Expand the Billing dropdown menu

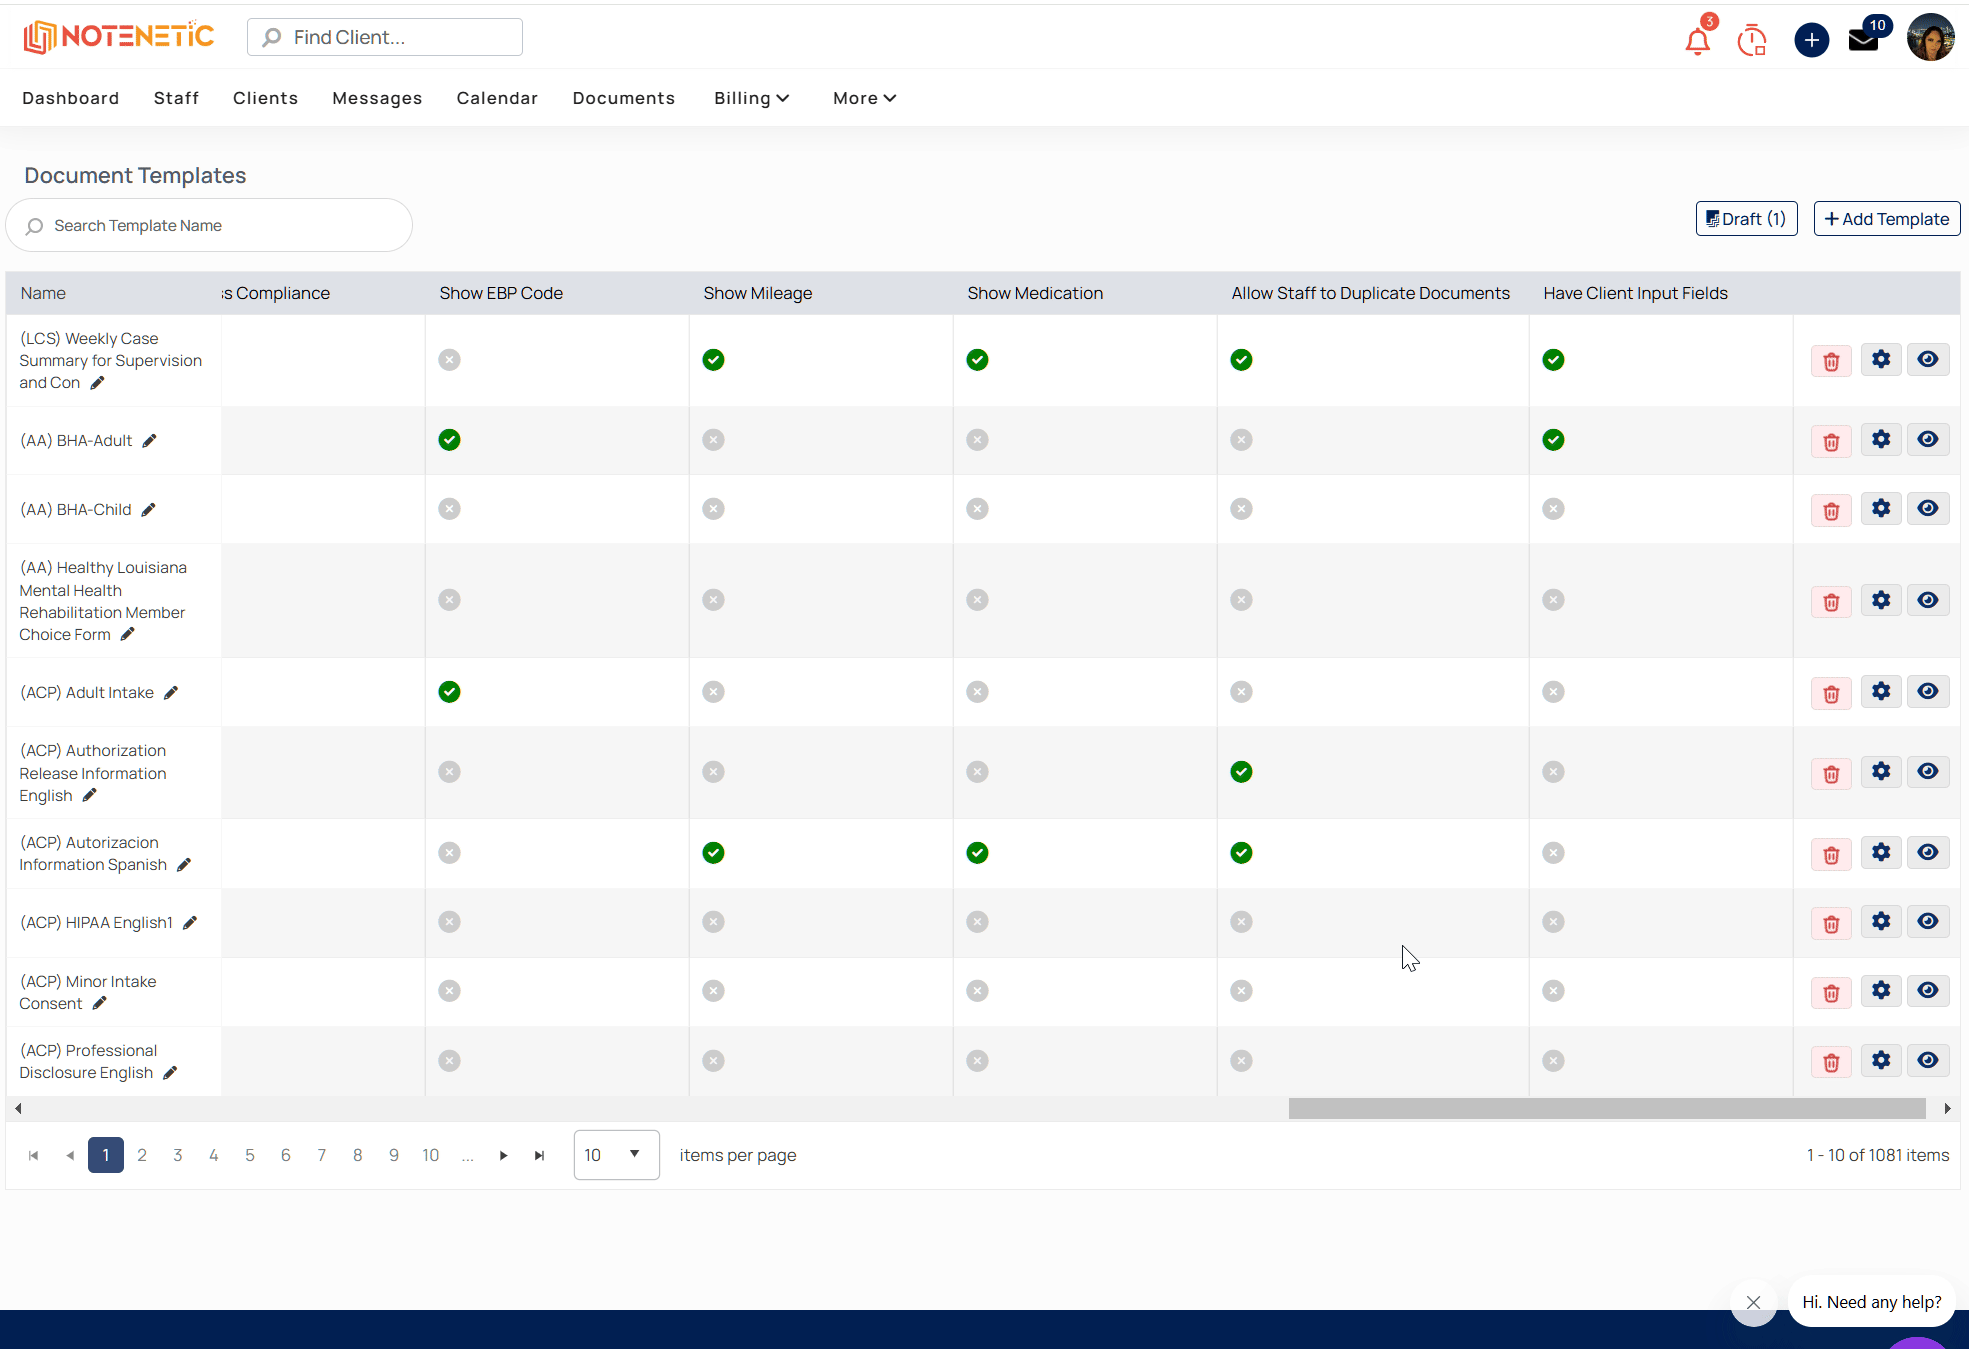click(751, 98)
